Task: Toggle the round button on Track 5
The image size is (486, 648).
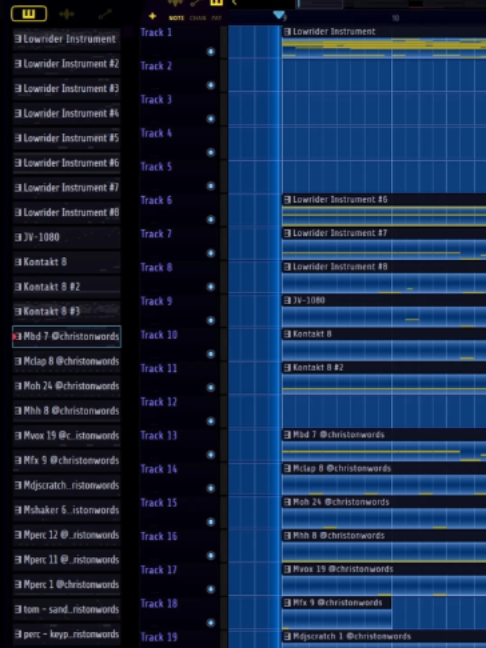Action: pyautogui.click(x=211, y=186)
